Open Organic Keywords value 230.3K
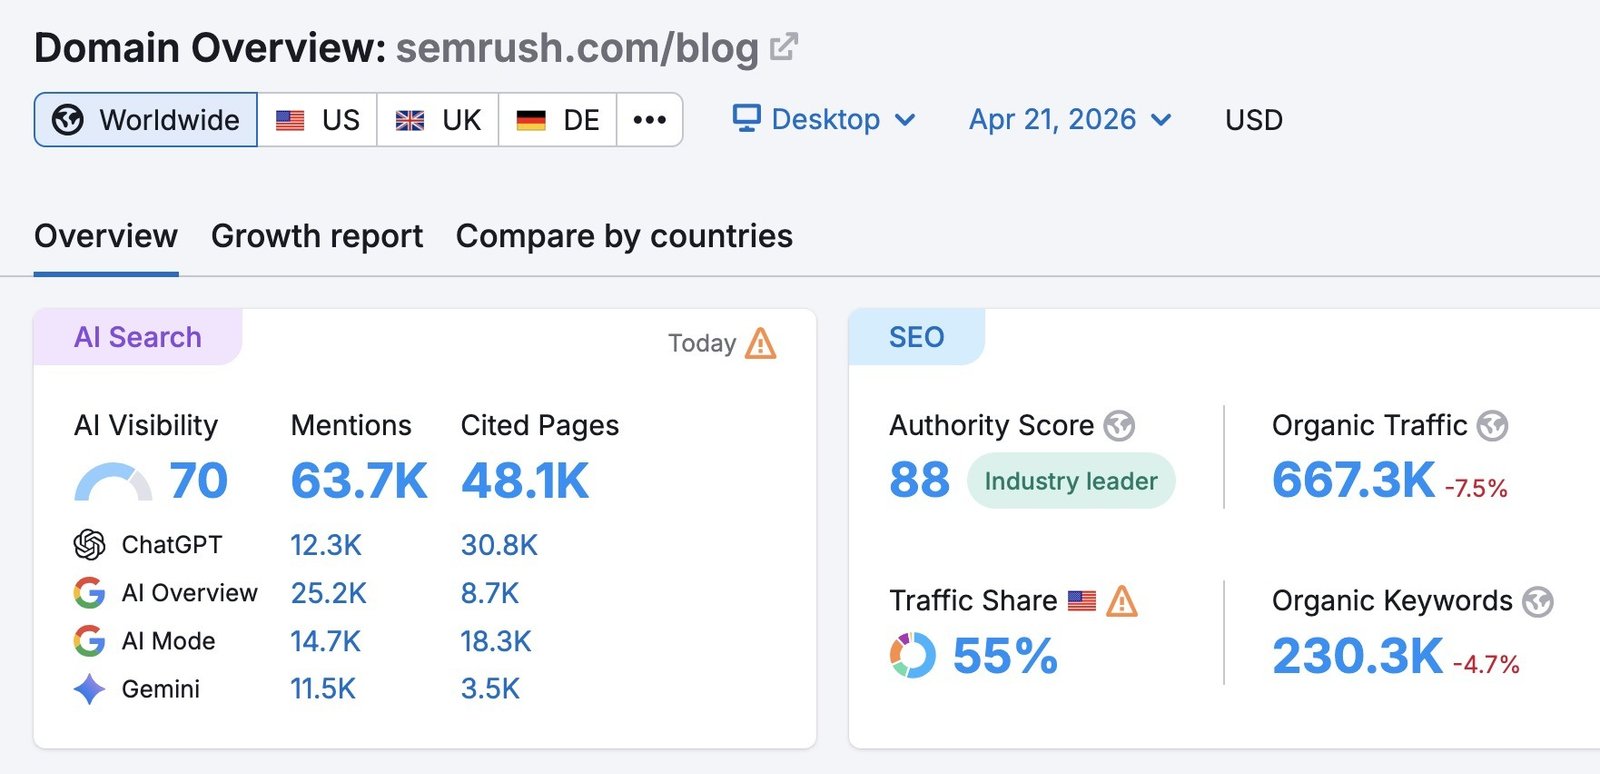The height and width of the screenshot is (774, 1600). coord(1358,657)
